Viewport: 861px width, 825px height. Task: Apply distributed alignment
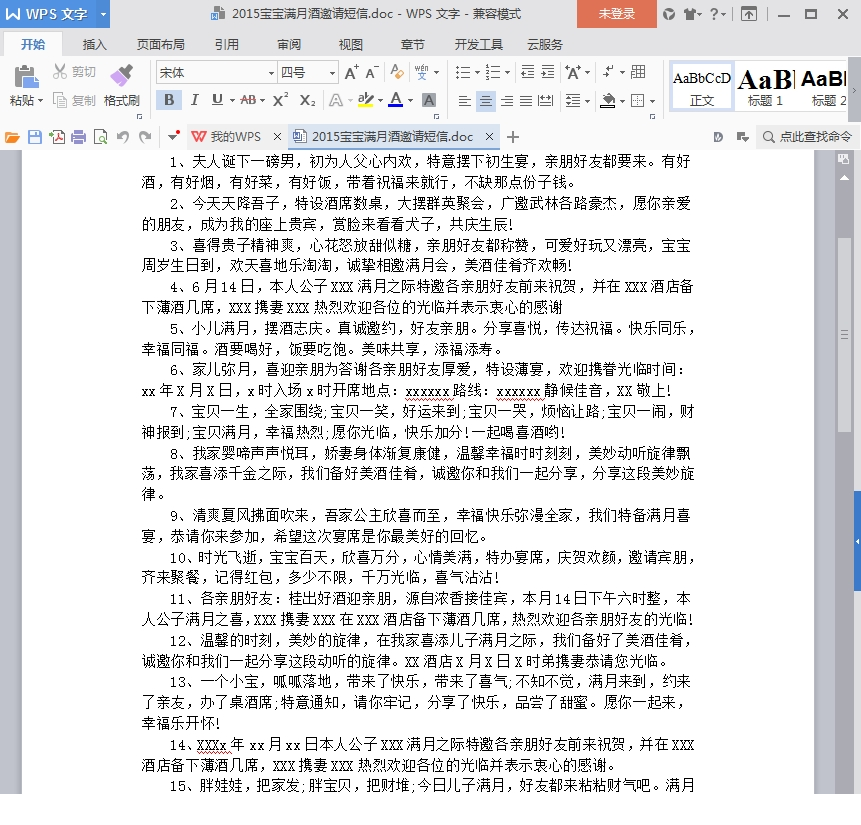point(545,101)
